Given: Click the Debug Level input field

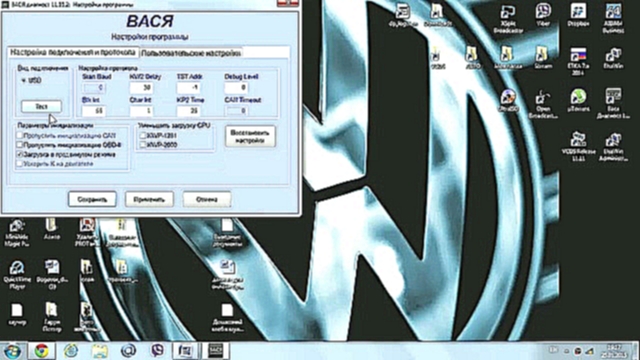Looking at the screenshot, I should coord(236,87).
